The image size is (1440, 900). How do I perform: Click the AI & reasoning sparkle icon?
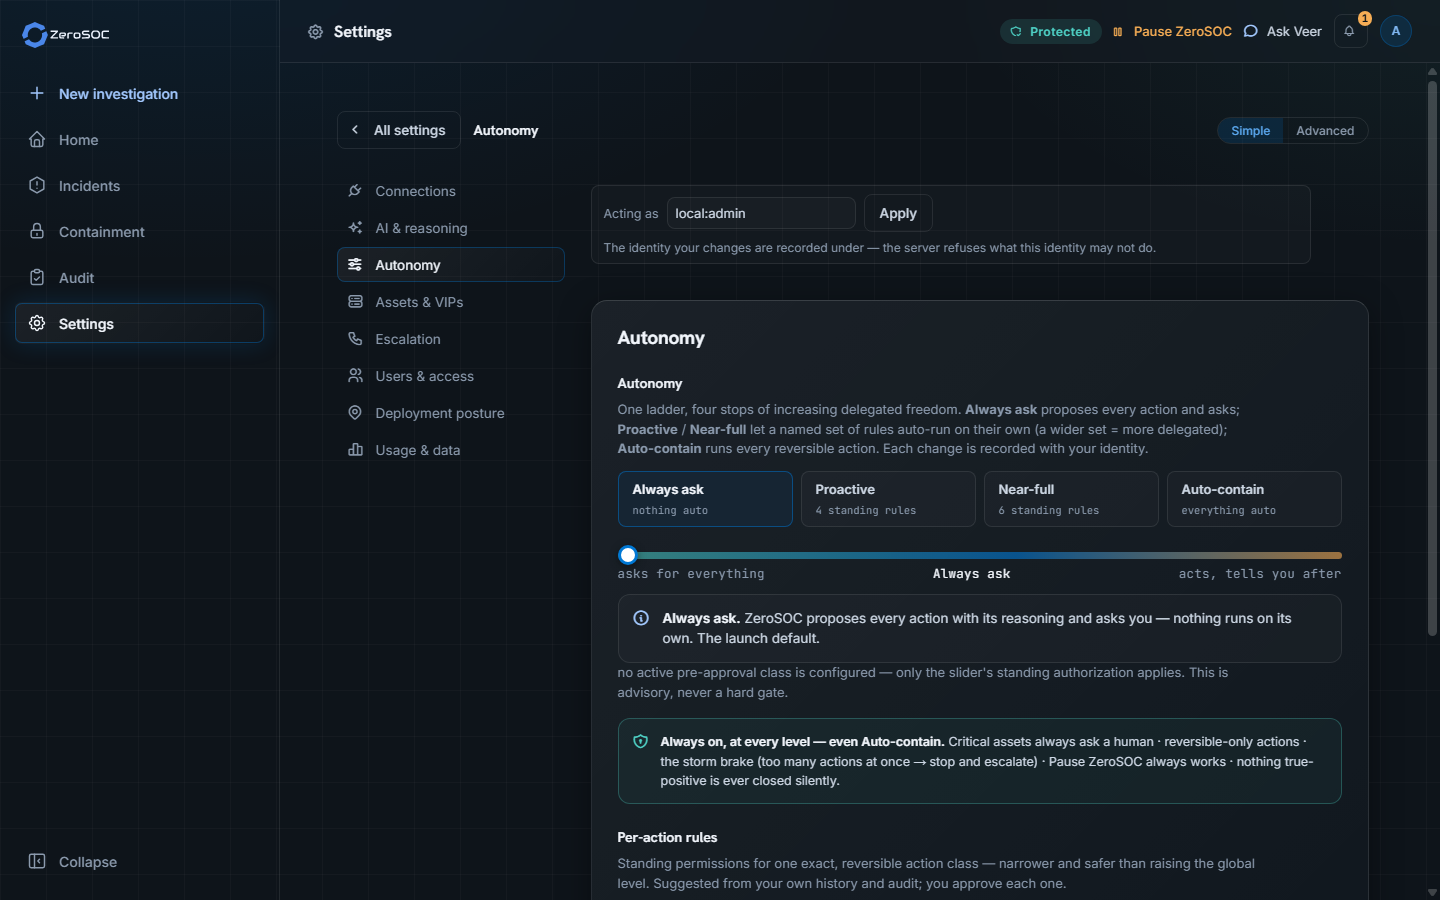coord(355,228)
